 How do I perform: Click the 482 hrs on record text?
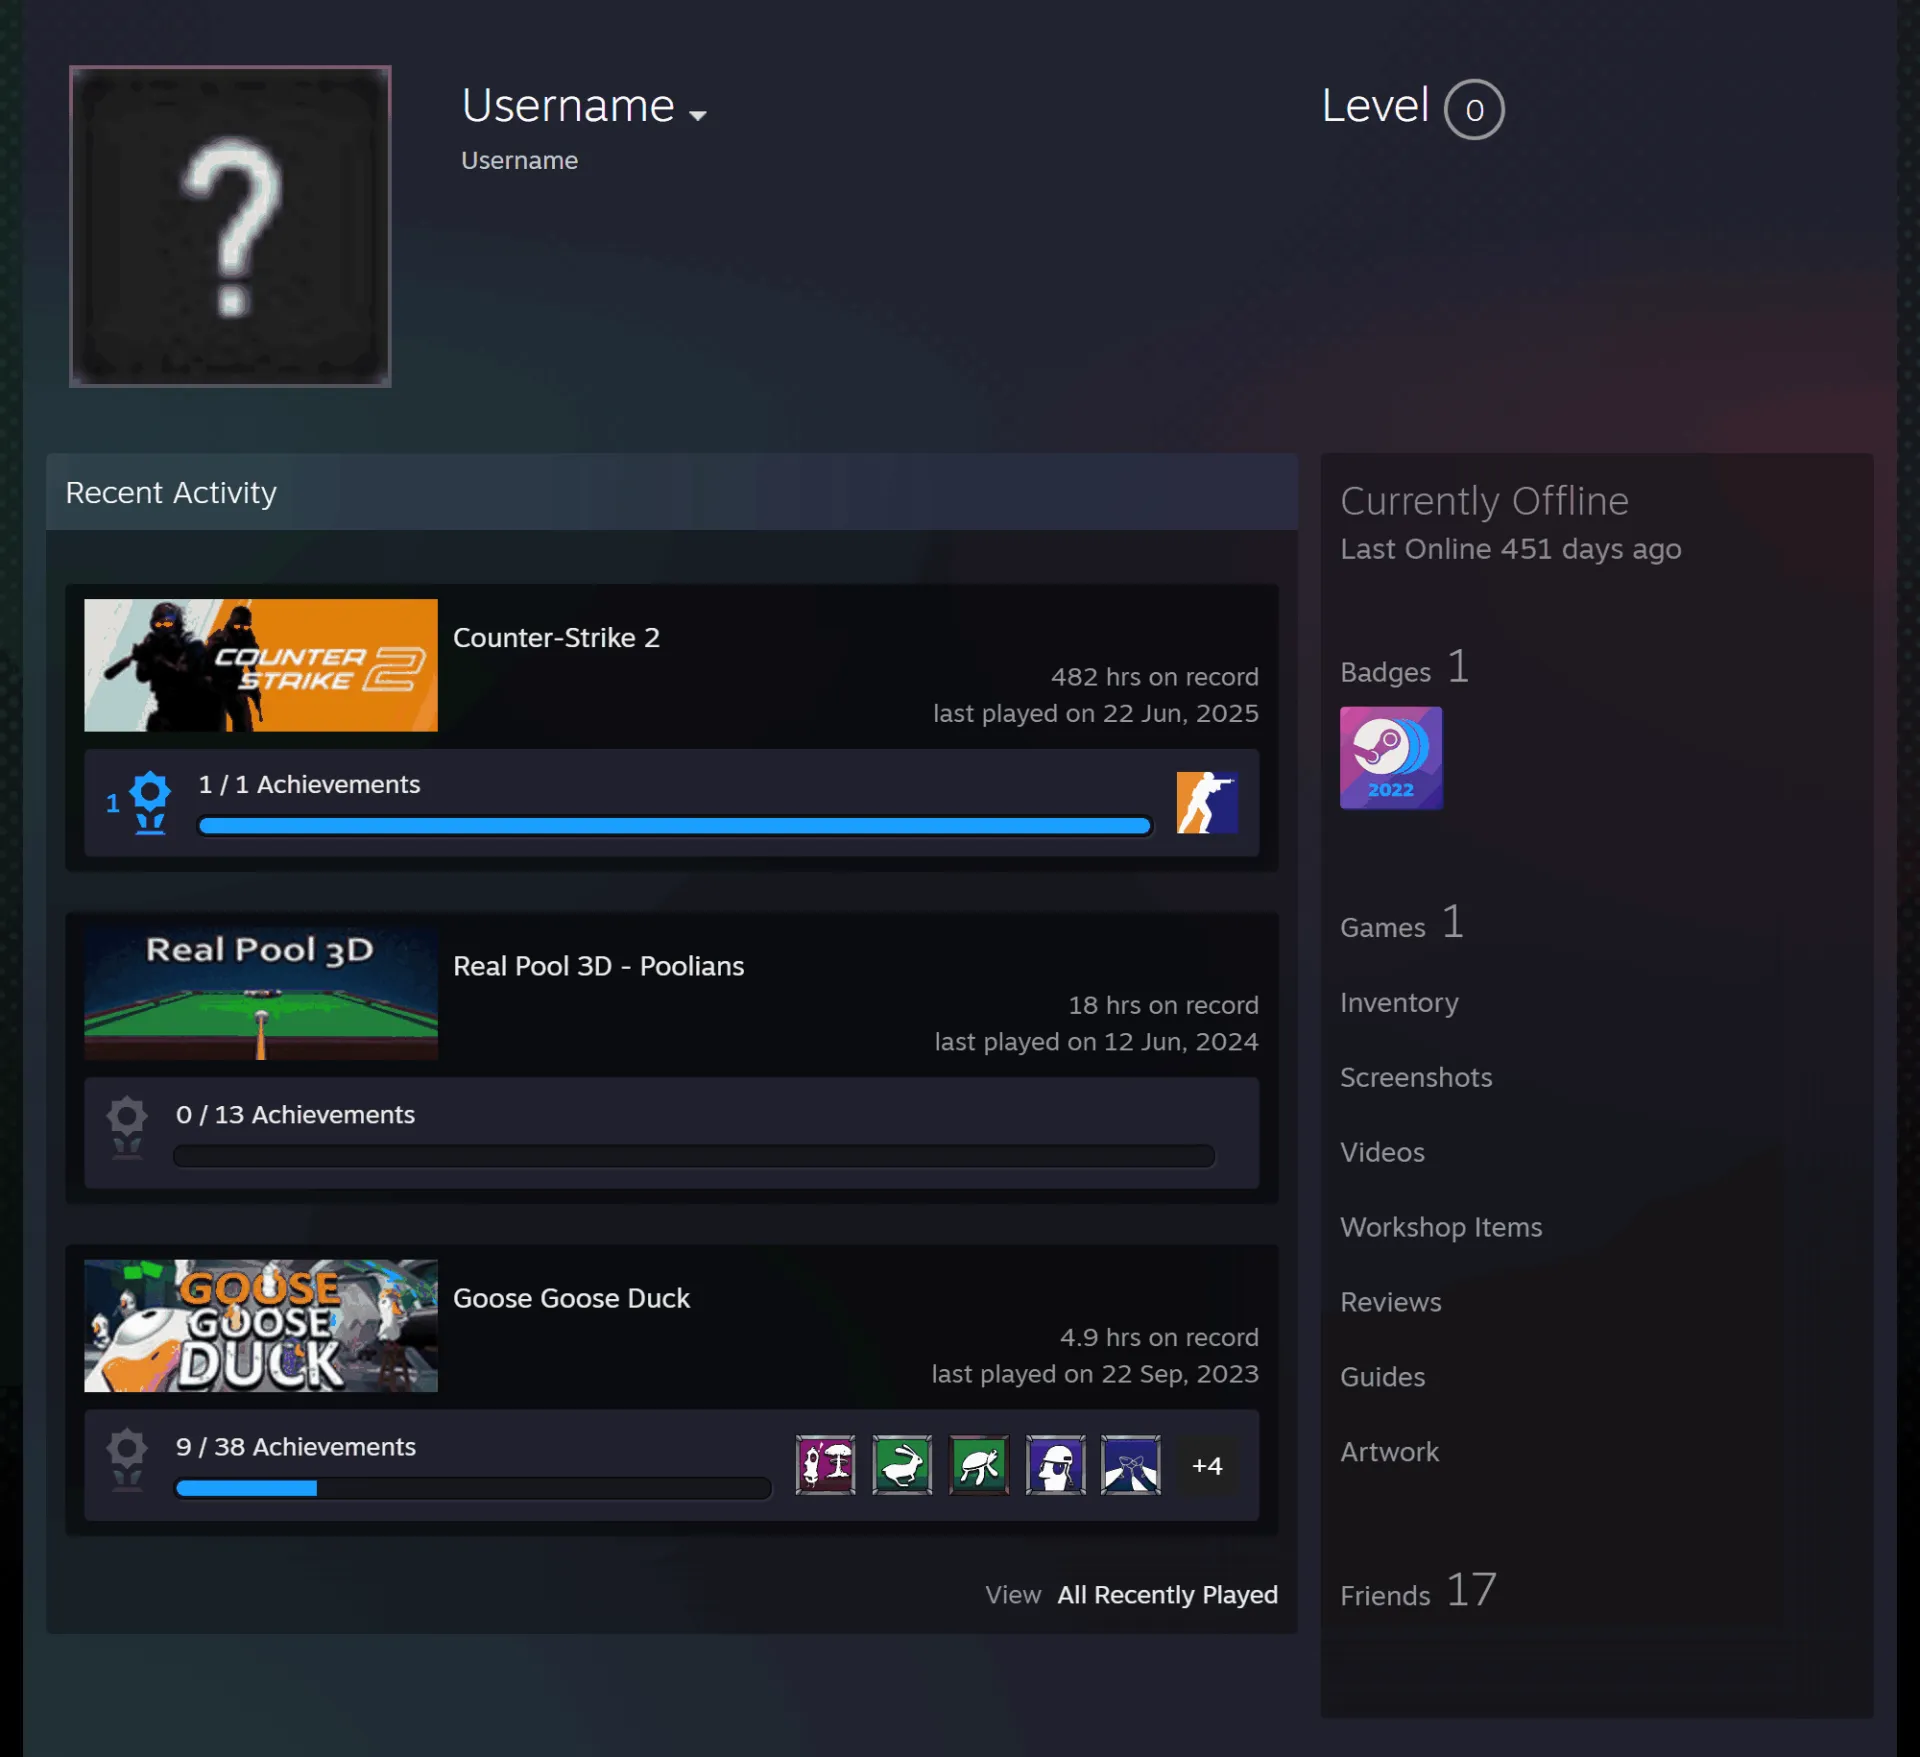pos(1154,677)
